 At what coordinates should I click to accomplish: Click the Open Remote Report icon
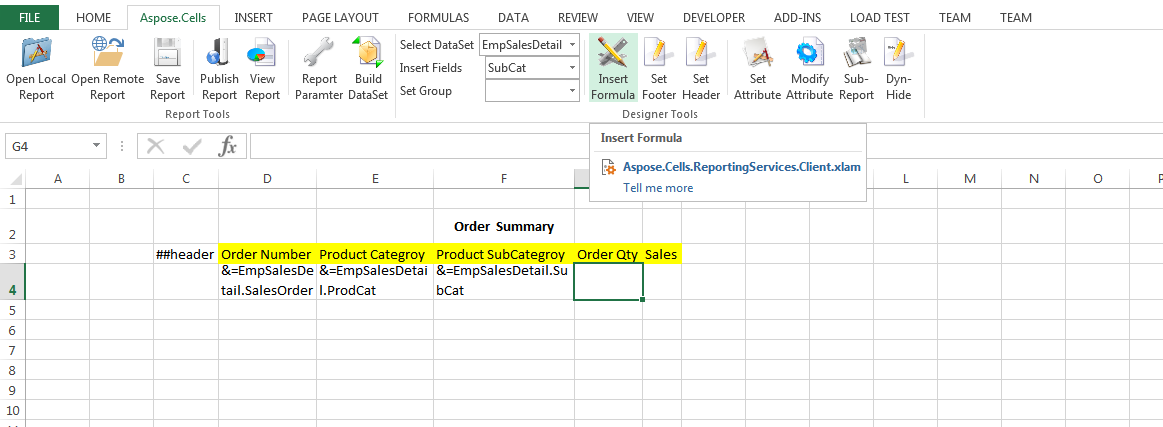(x=107, y=52)
